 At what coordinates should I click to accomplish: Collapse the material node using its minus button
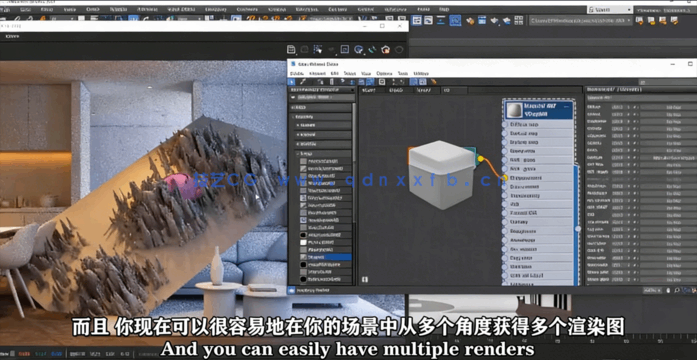(x=566, y=107)
